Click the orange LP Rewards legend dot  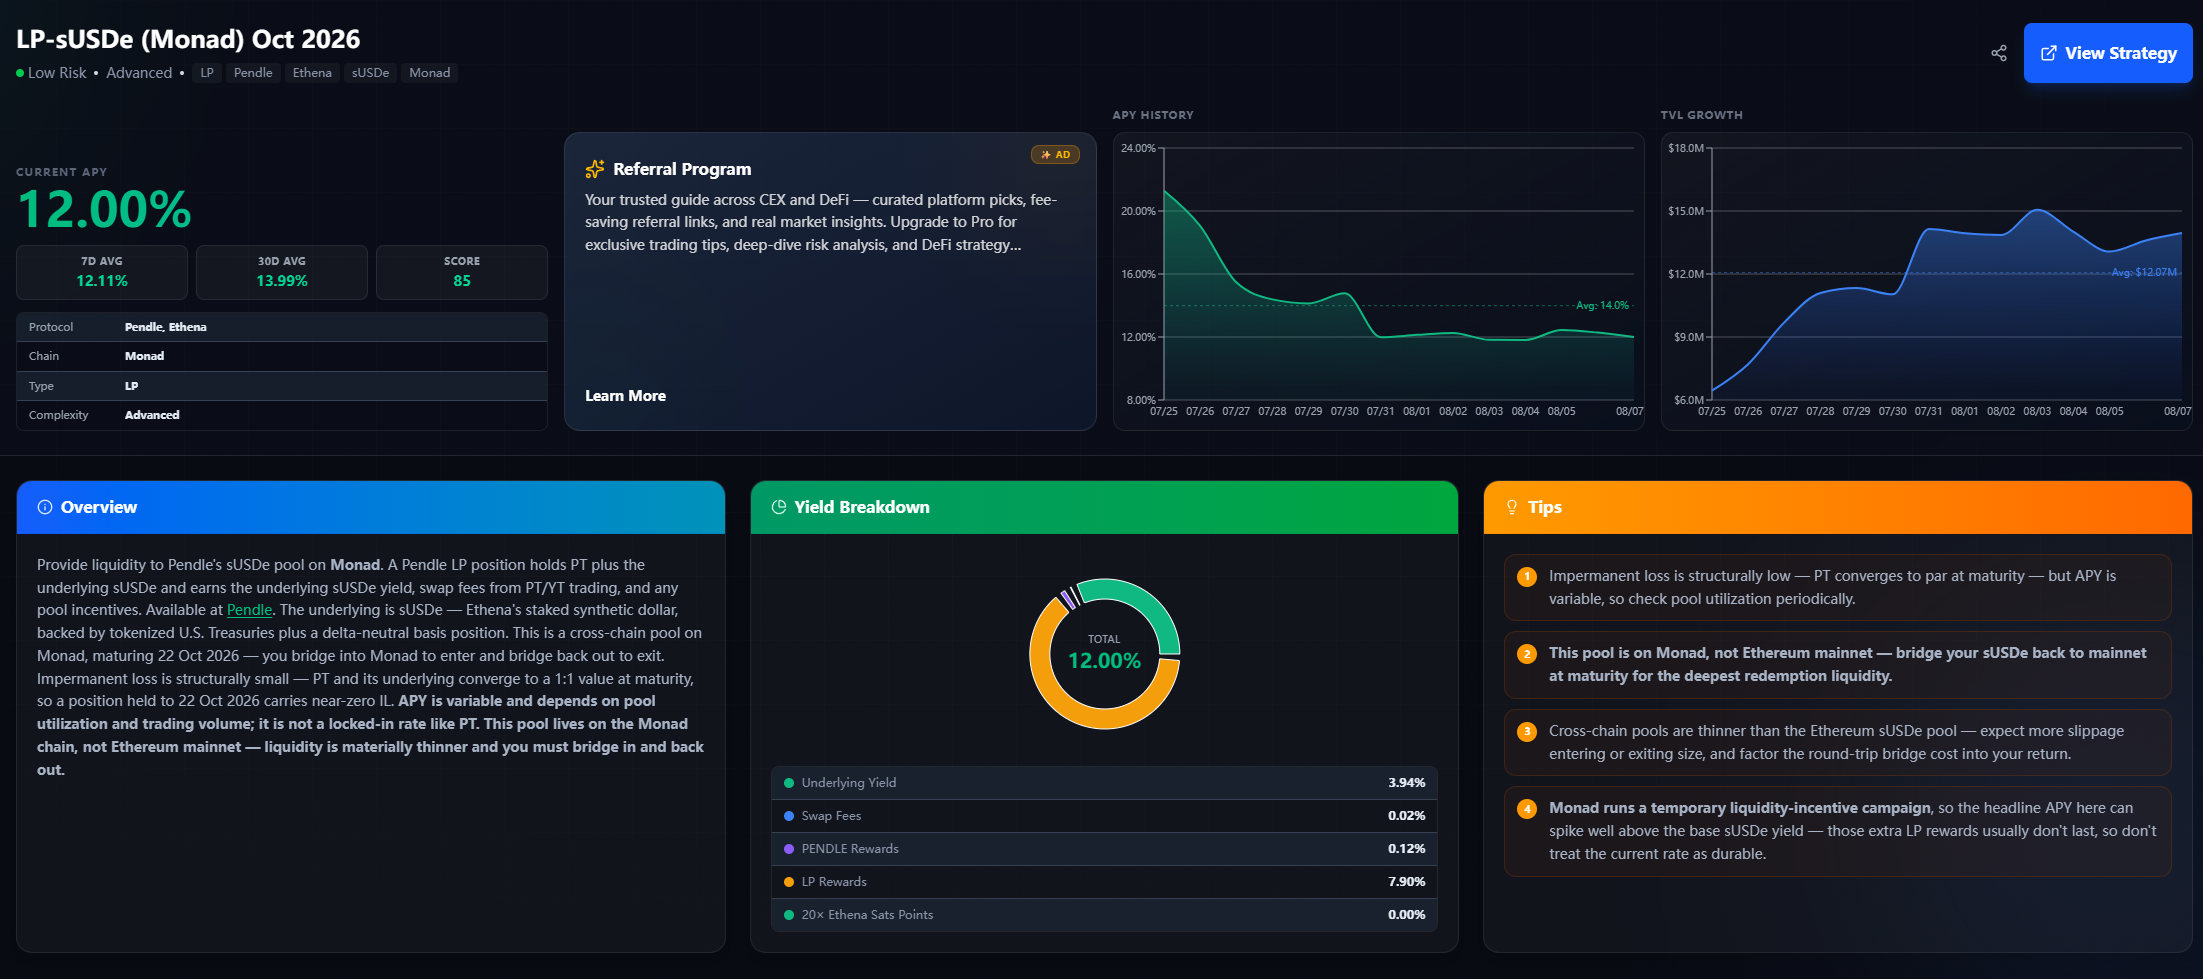pyautogui.click(x=789, y=882)
